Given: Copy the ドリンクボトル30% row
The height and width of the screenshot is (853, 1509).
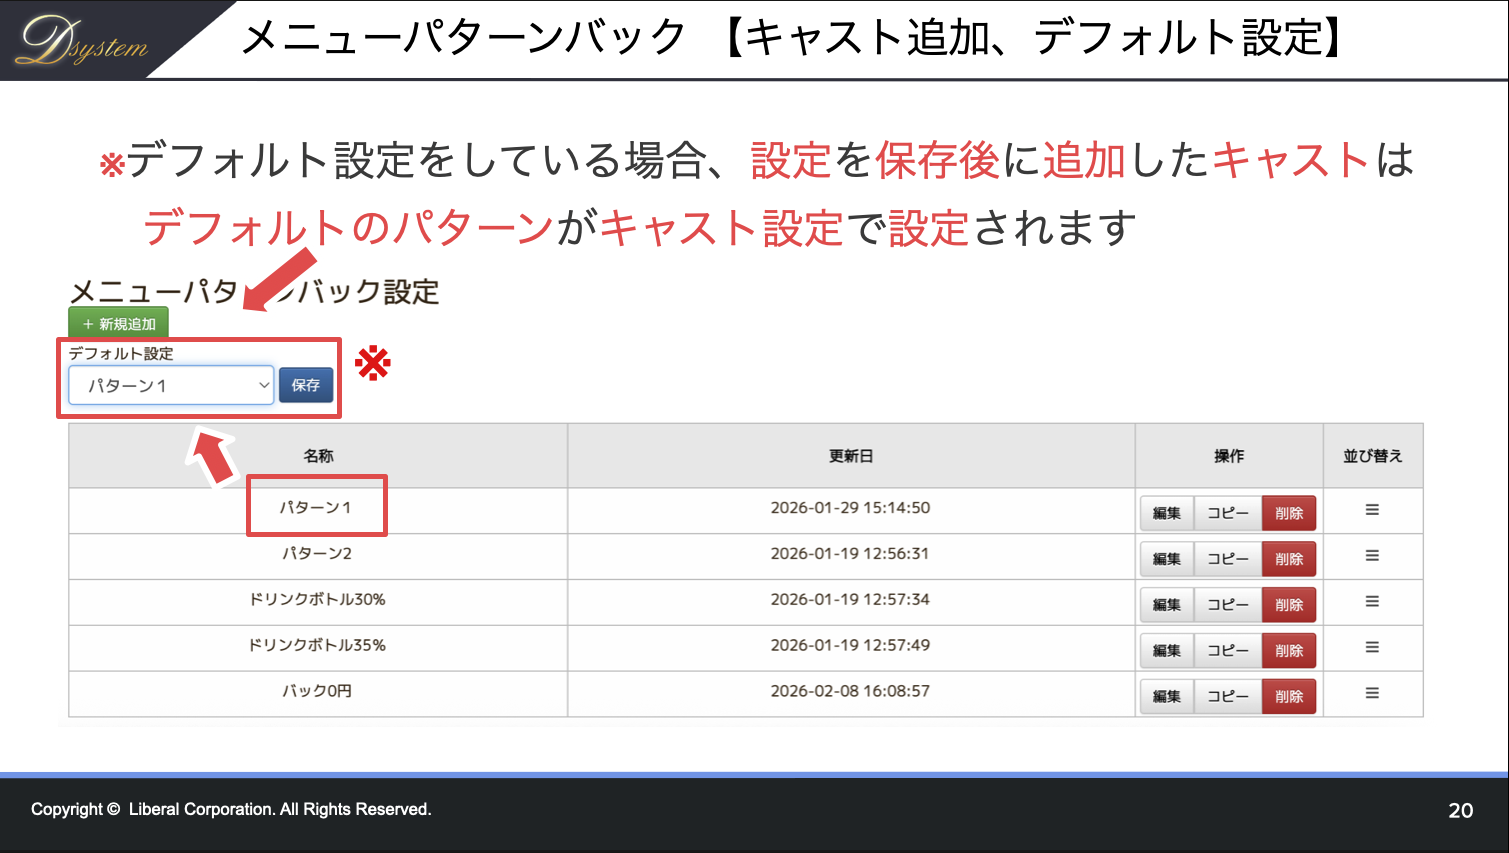Looking at the screenshot, I should (x=1228, y=605).
